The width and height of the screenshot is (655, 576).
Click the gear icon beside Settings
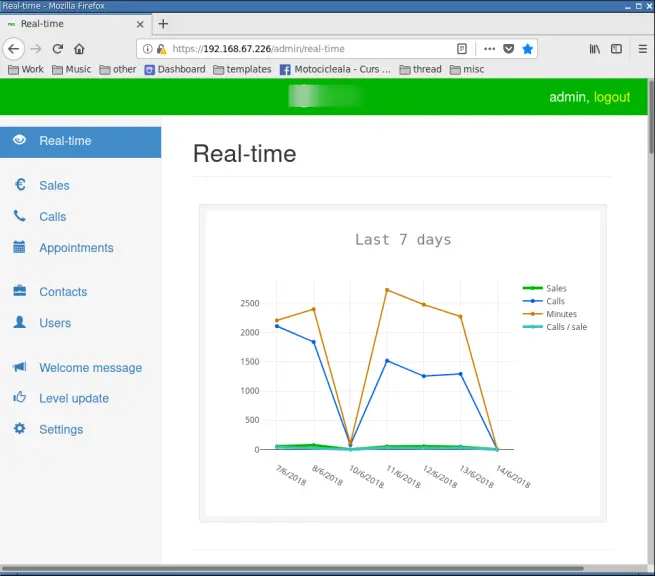(x=19, y=429)
